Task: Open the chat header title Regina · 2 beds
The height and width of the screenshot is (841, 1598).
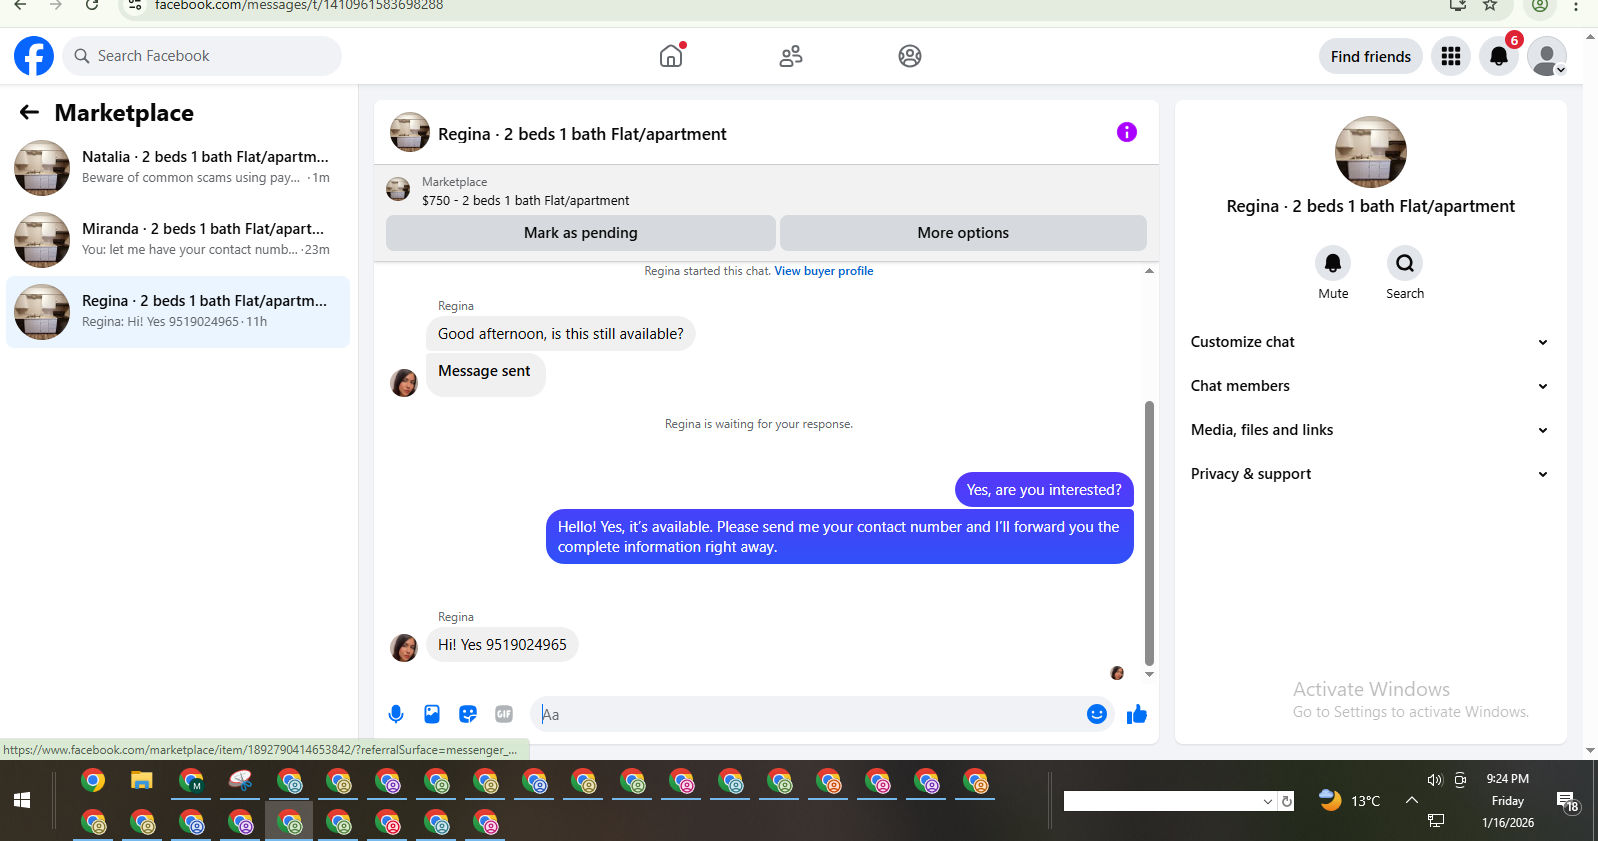Action: pyautogui.click(x=582, y=134)
